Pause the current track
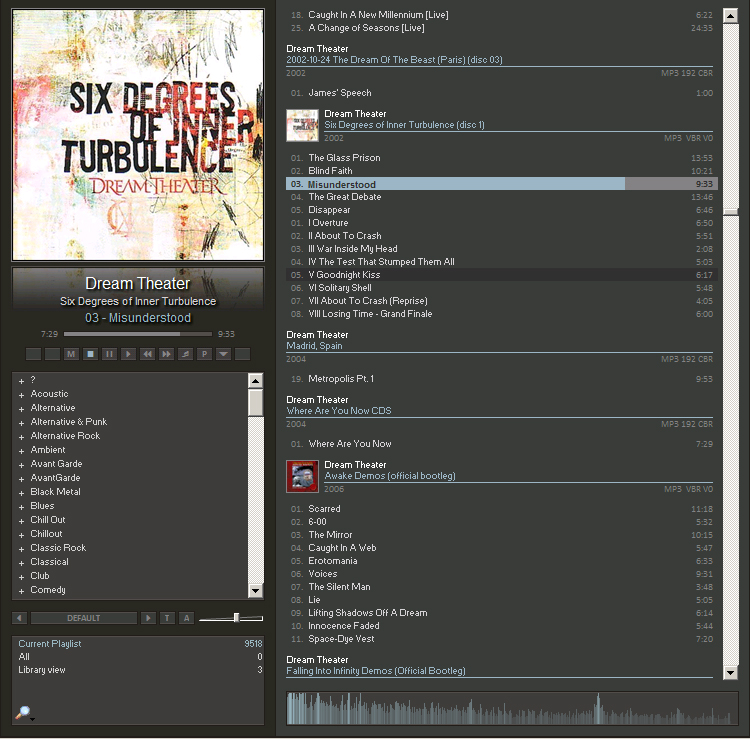750x740 pixels. click(109, 354)
